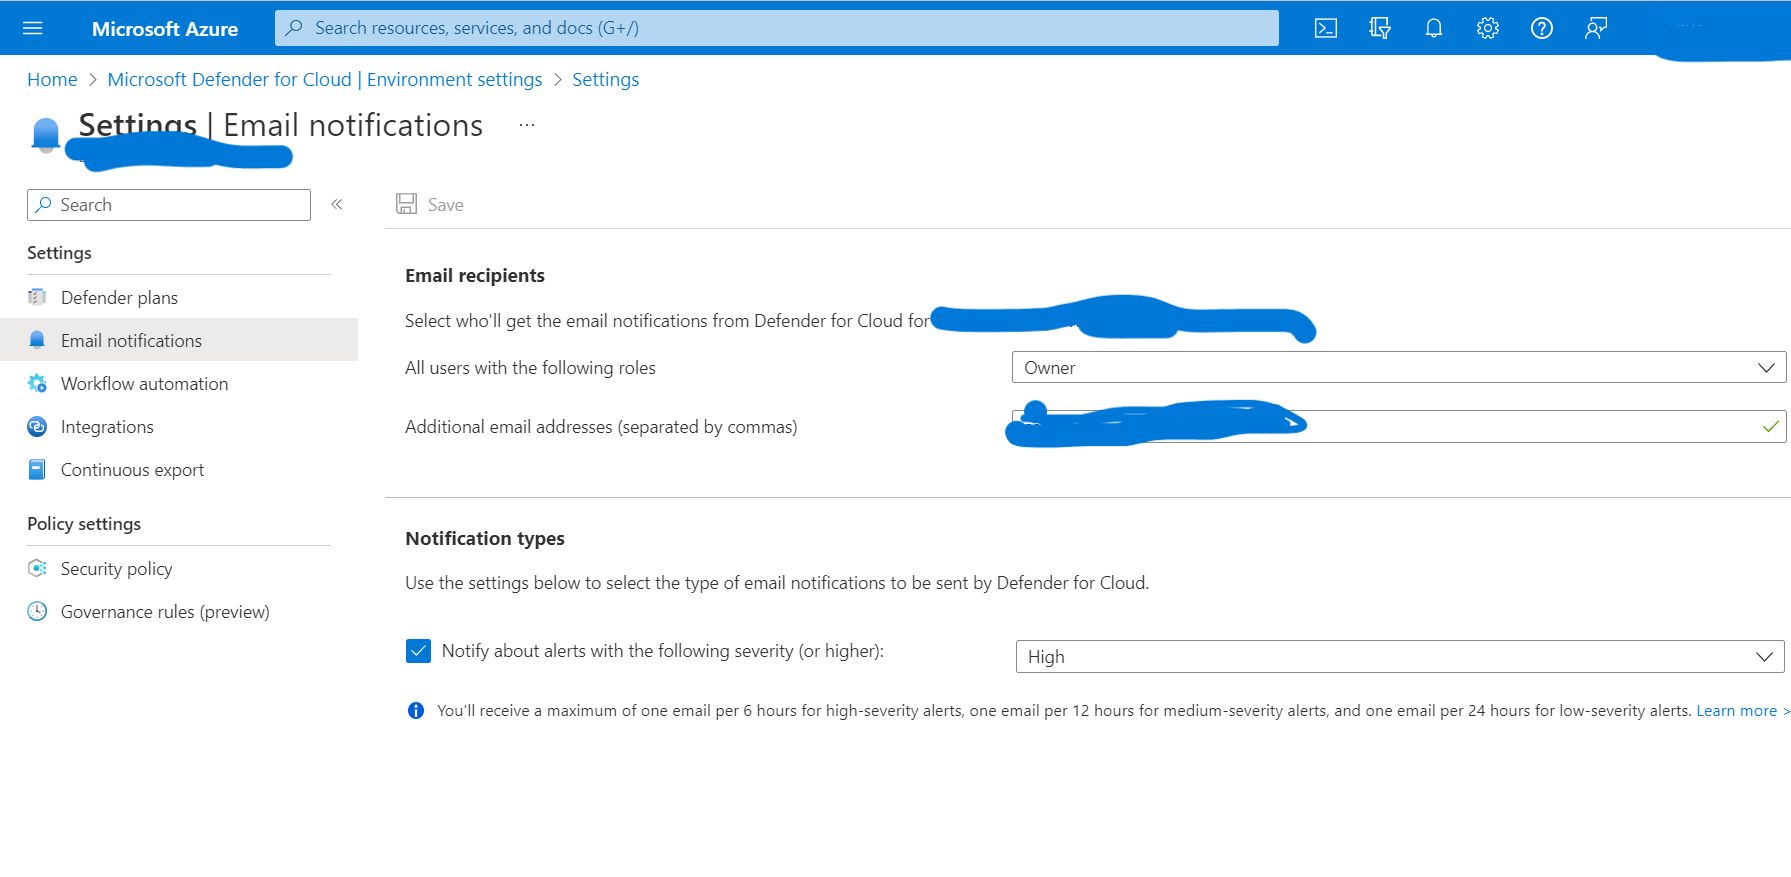Open the roles dropdown showing Owner
This screenshot has height=877, width=1791.
1399,367
